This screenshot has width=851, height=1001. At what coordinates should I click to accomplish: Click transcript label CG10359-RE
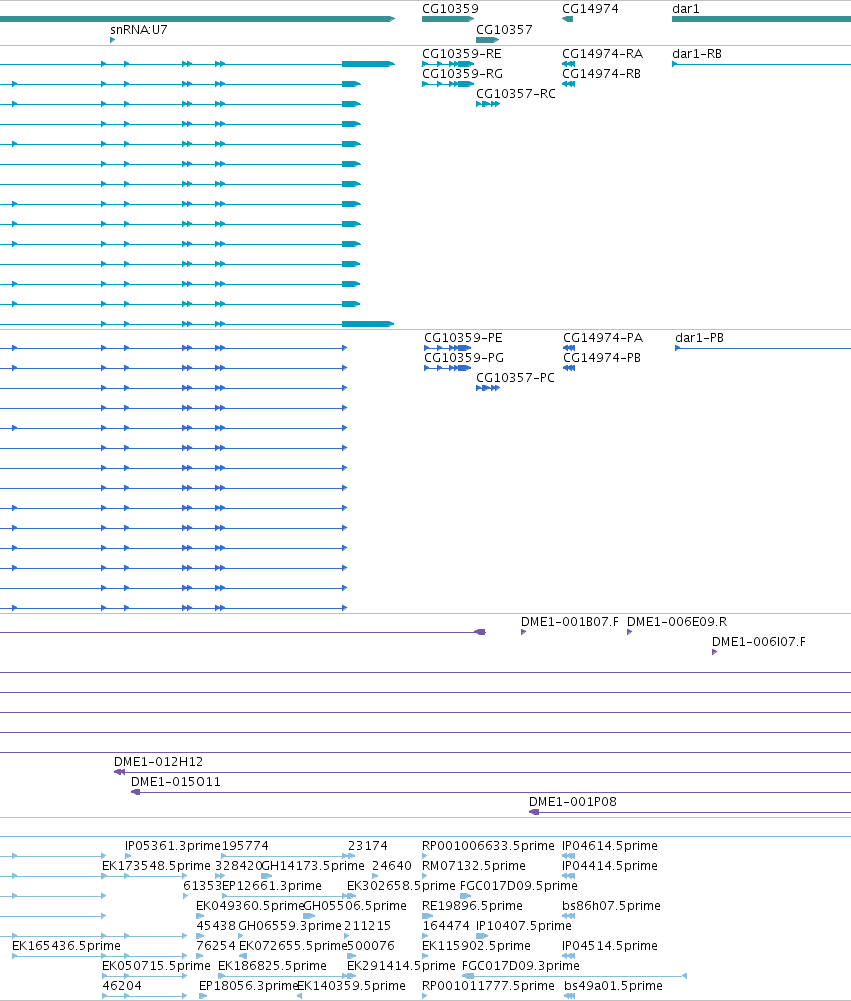[462, 54]
